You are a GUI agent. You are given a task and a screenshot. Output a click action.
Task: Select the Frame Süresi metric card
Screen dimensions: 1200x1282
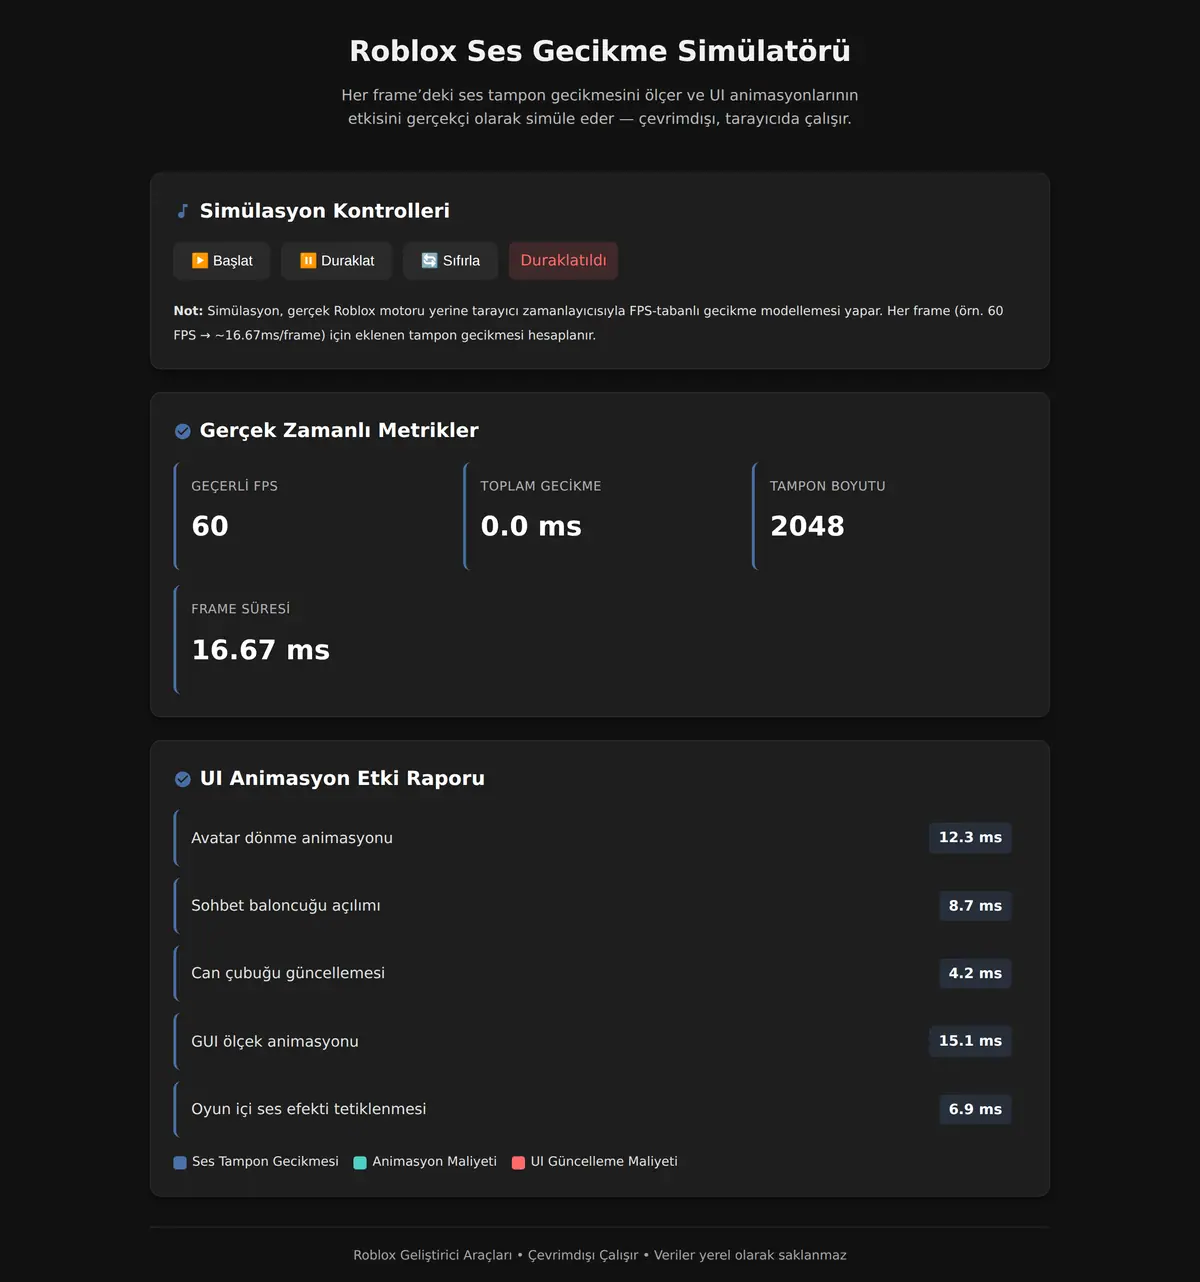click(310, 640)
